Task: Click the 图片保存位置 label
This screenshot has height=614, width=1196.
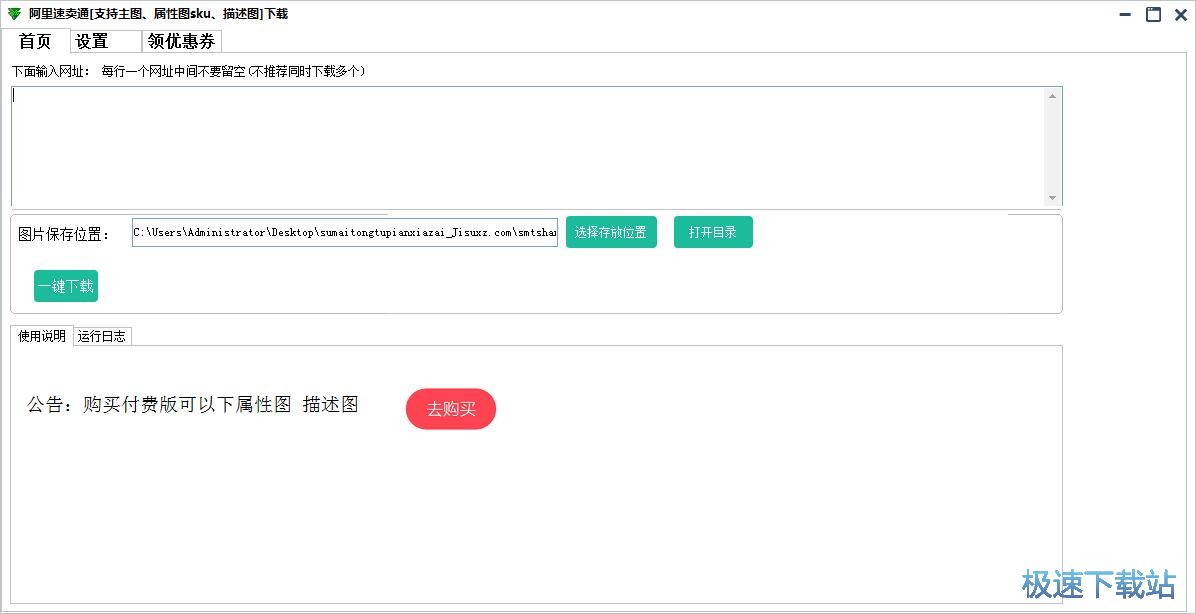Action: (64, 234)
